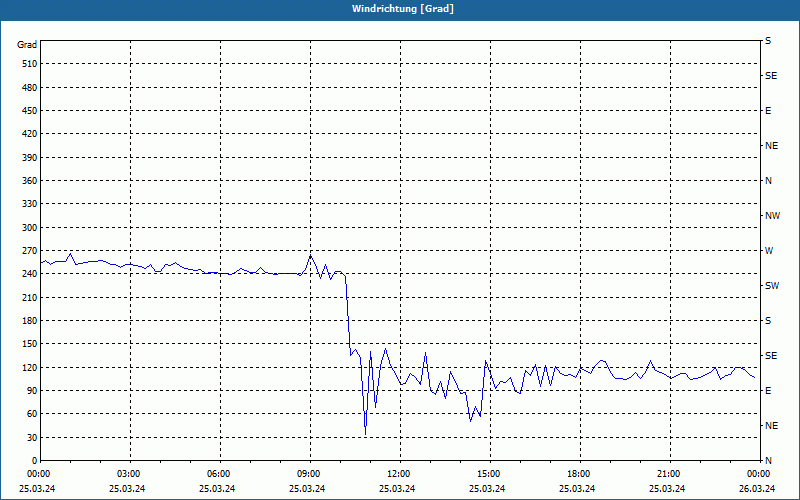Select the 450 y-axis value
Screen dimensions: 800x500
[30, 111]
